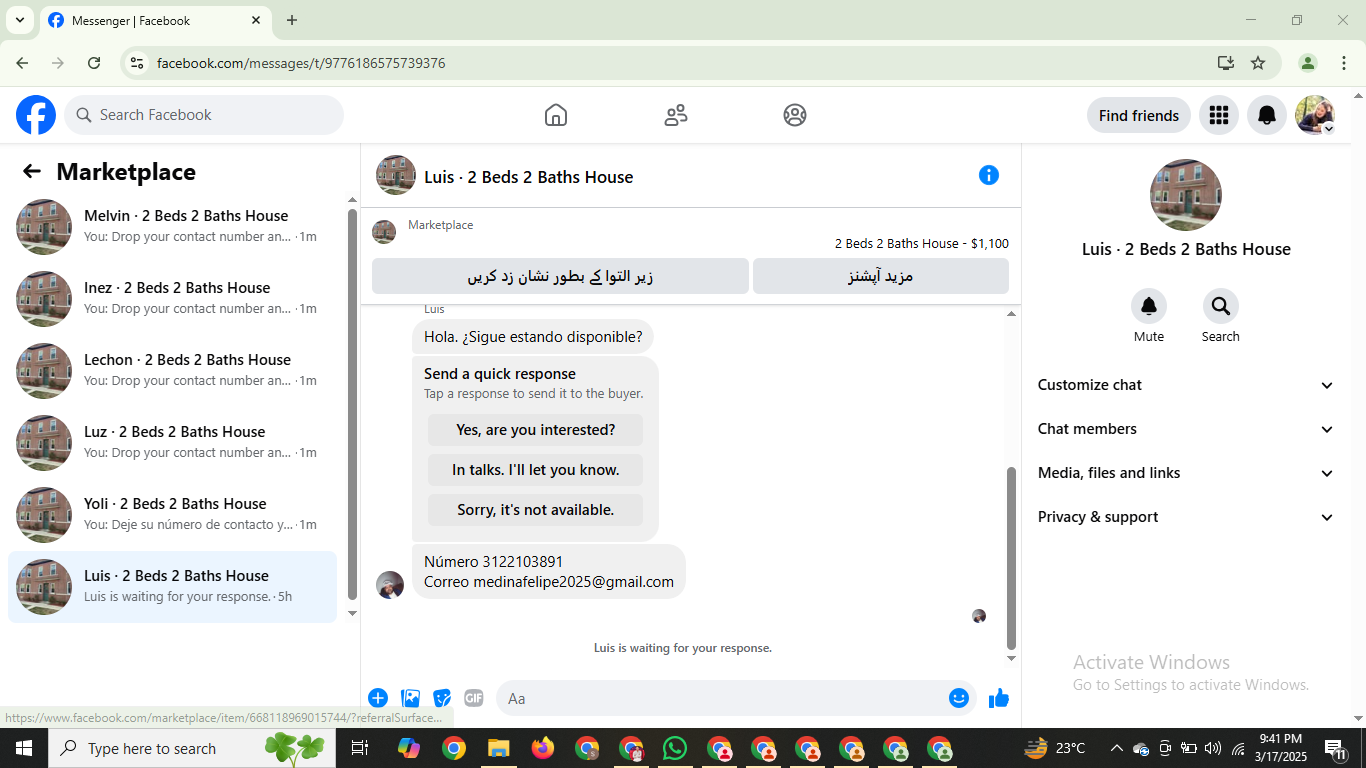The height and width of the screenshot is (768, 1366).
Task: Open the Yoli 2 Beds 2 Baths conversation
Action: (172, 515)
